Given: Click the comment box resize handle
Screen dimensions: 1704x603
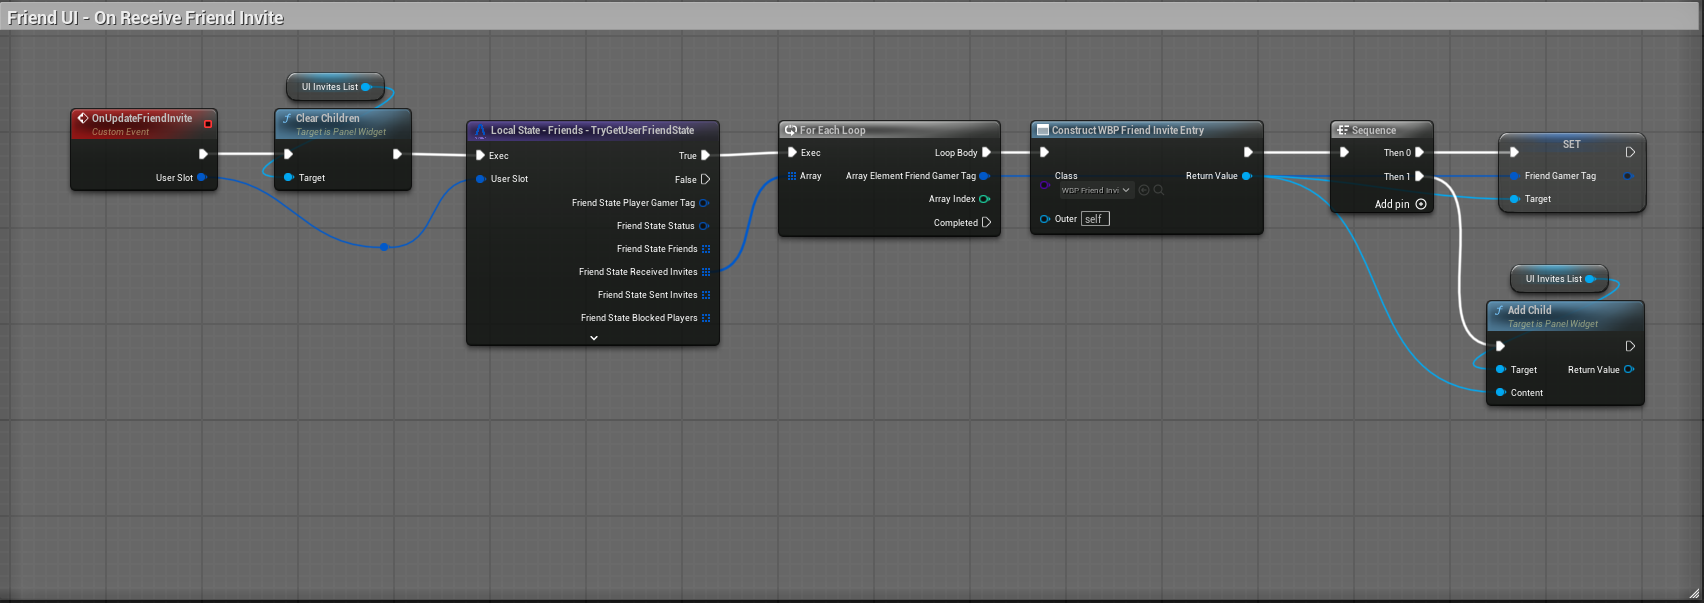Looking at the screenshot, I should pyautogui.click(x=1694, y=593).
